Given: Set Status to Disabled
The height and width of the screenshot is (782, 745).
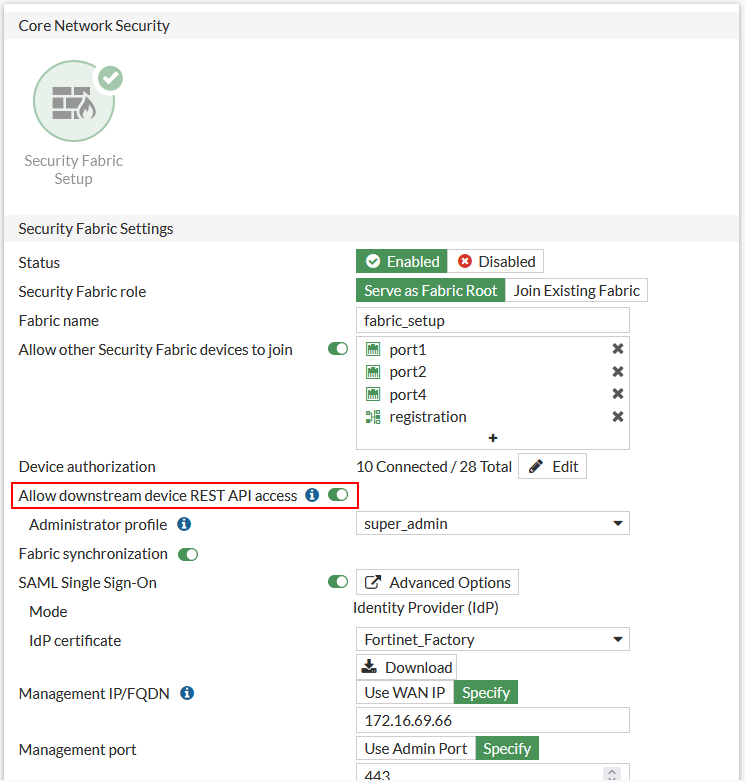Looking at the screenshot, I should (496, 262).
